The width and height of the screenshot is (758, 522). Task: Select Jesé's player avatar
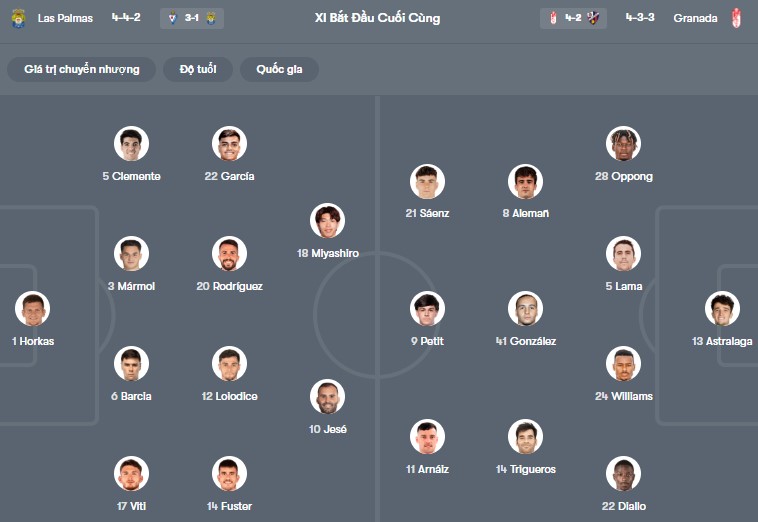point(328,397)
